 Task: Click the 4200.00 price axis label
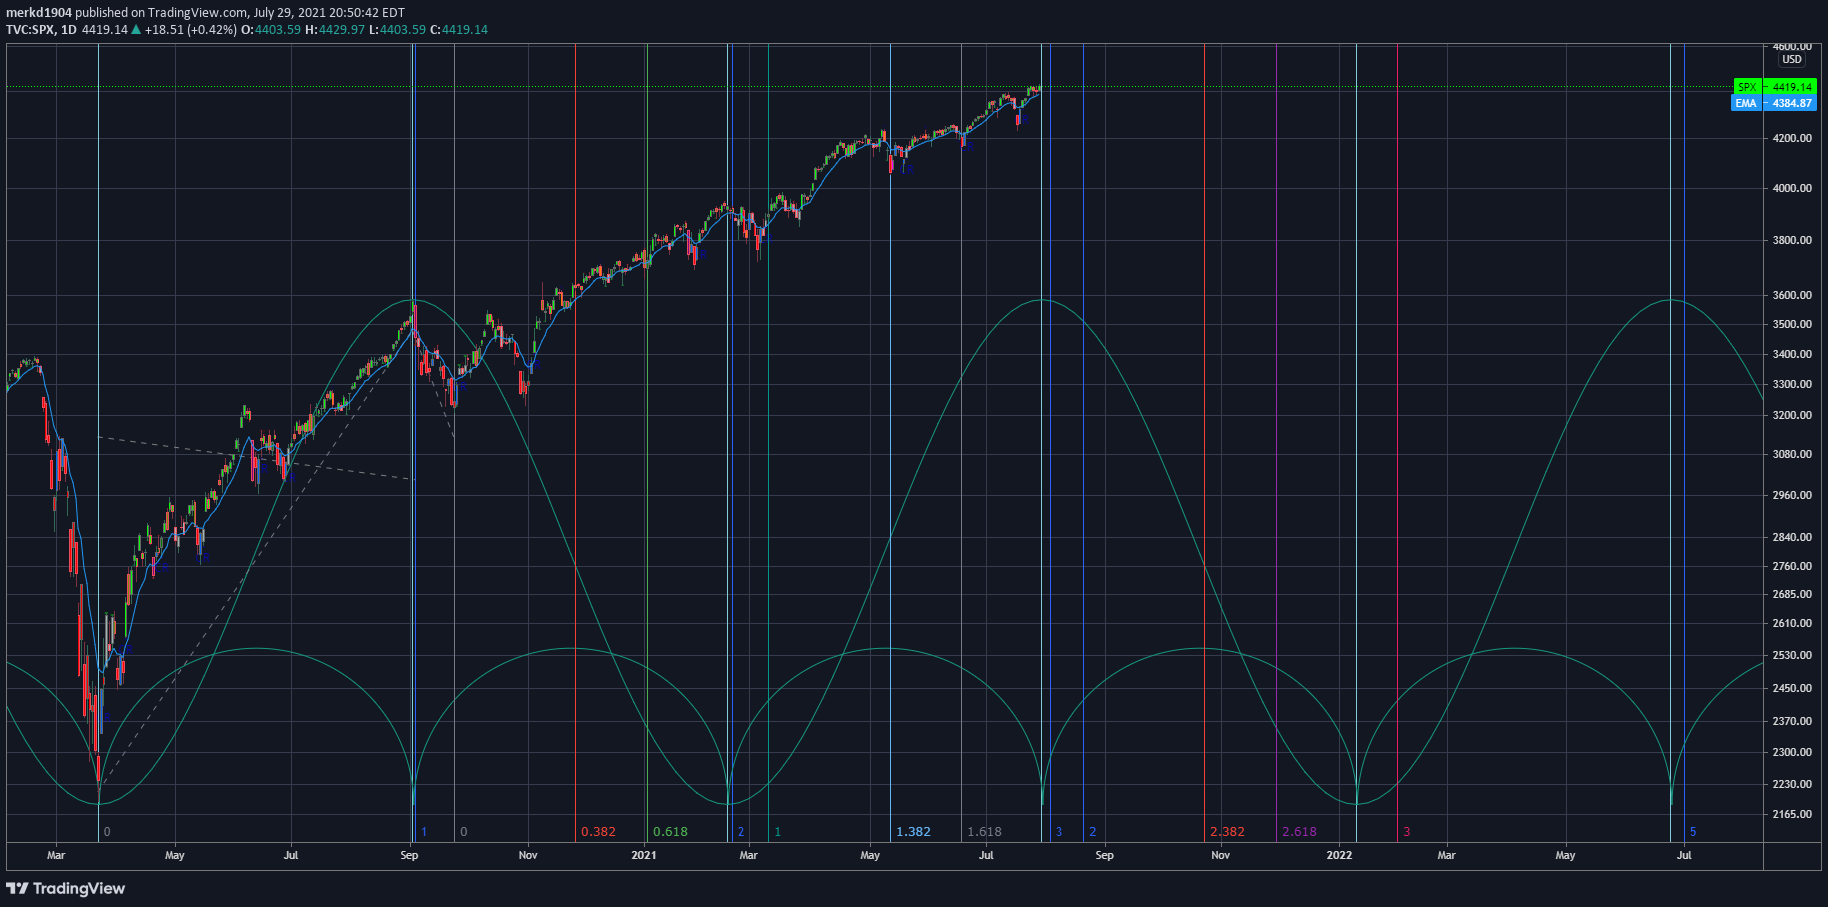1792,138
